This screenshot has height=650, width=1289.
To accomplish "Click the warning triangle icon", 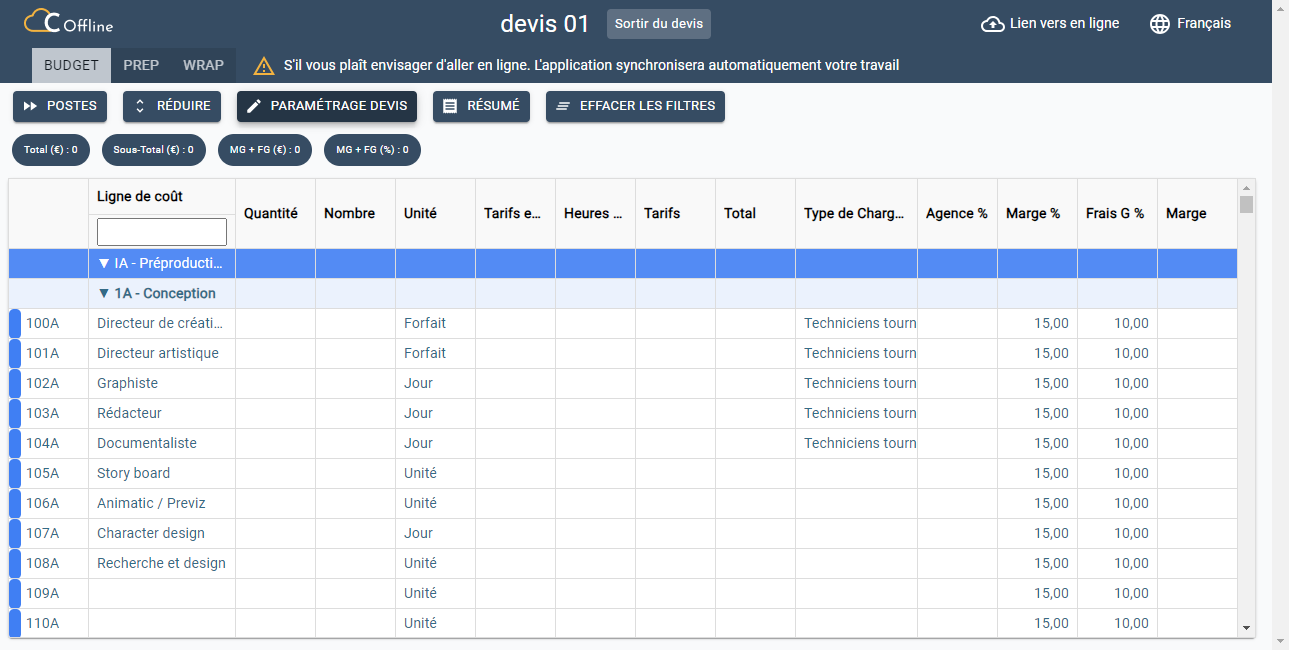I will (264, 66).
